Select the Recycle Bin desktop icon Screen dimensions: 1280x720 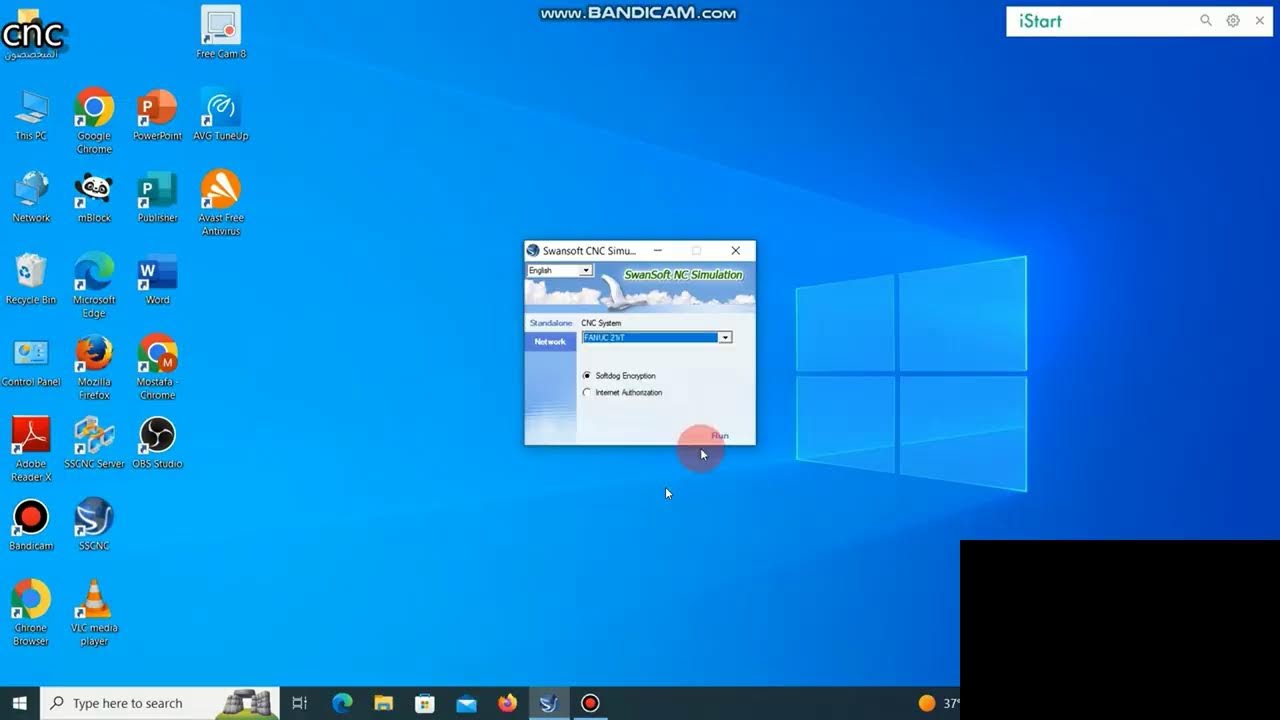click(31, 278)
